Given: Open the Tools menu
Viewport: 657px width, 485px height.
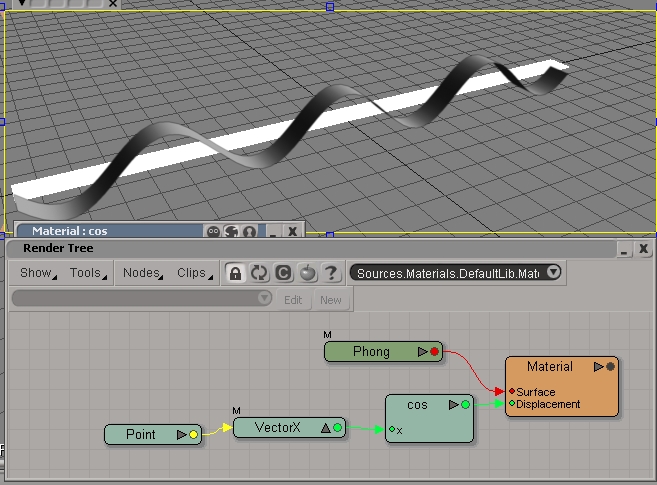Looking at the screenshot, I should [x=87, y=273].
